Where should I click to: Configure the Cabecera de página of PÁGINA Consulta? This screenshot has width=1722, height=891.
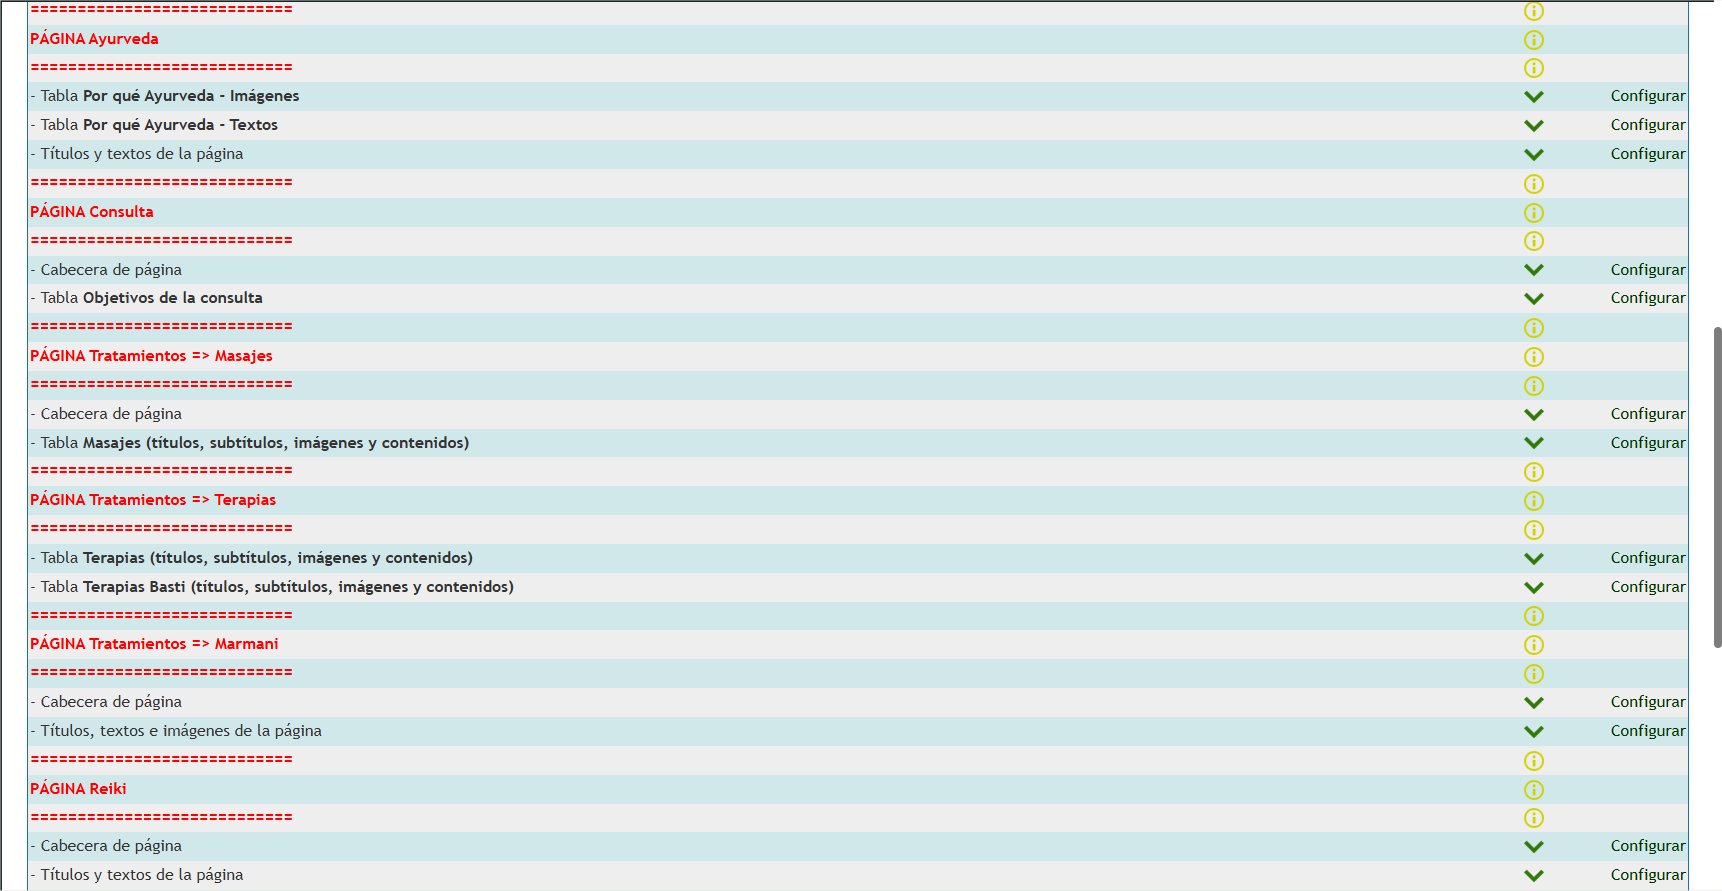coord(1648,270)
